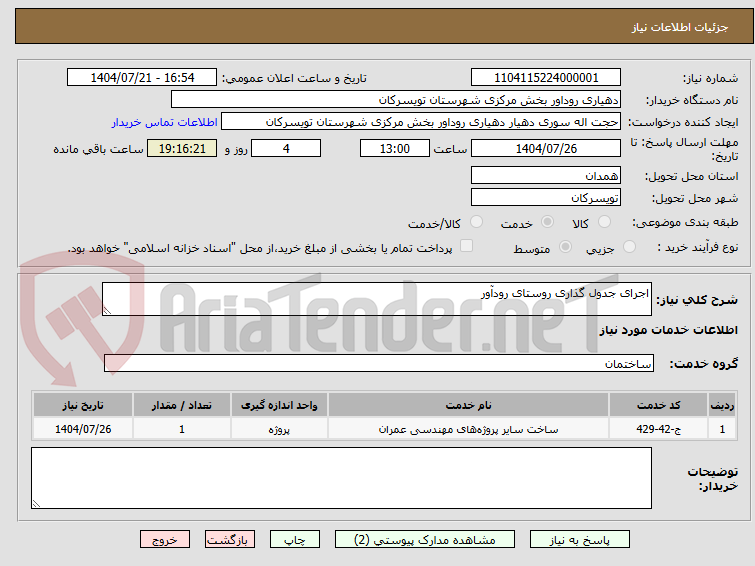Click the delivery city field تویسرکان
755x566 pixels.
546,197
